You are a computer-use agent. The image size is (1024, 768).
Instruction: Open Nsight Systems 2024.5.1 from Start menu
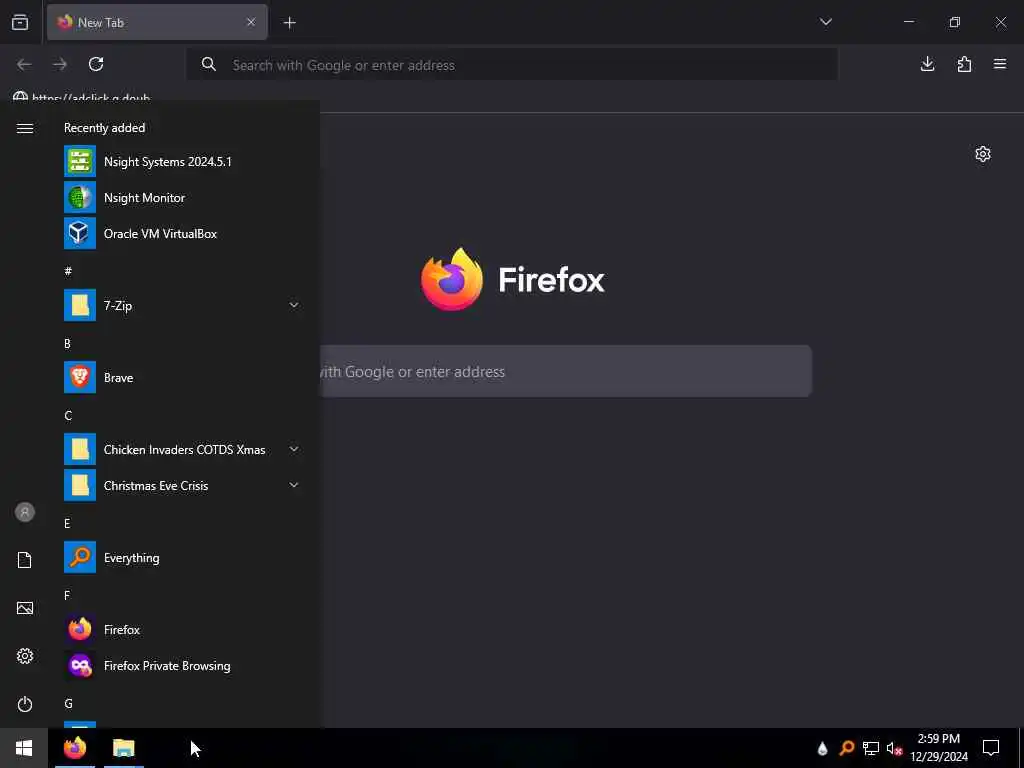(183, 161)
